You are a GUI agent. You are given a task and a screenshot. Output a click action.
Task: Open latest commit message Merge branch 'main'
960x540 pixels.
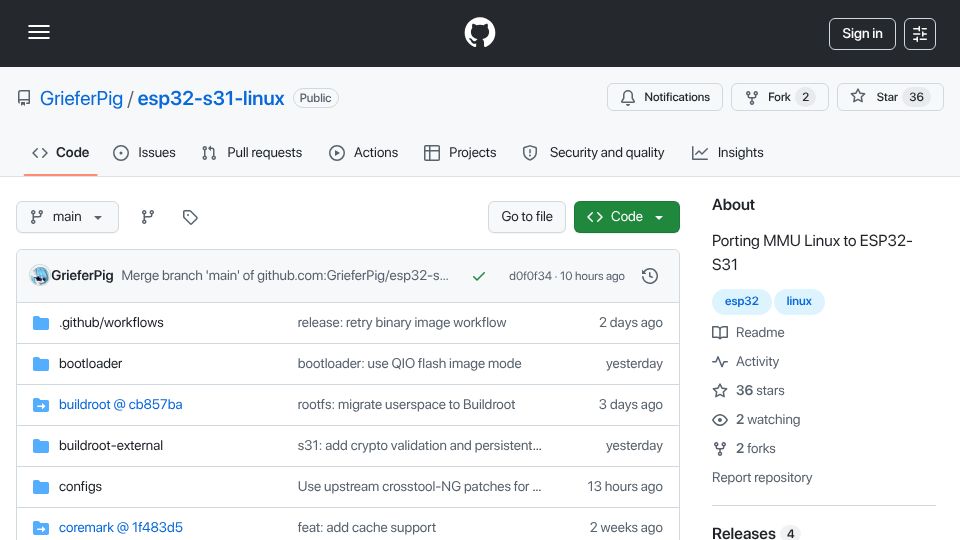pyautogui.click(x=285, y=276)
